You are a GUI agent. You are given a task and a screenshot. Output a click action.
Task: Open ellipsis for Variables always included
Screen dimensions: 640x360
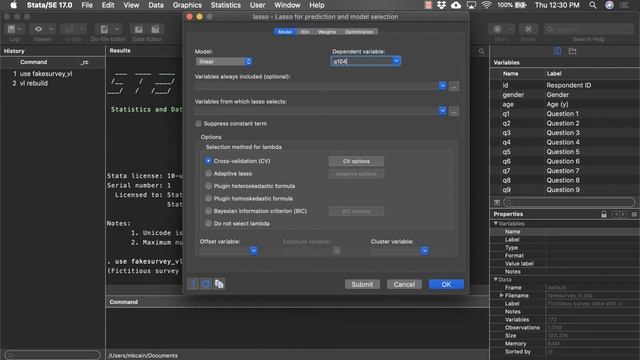coord(454,86)
